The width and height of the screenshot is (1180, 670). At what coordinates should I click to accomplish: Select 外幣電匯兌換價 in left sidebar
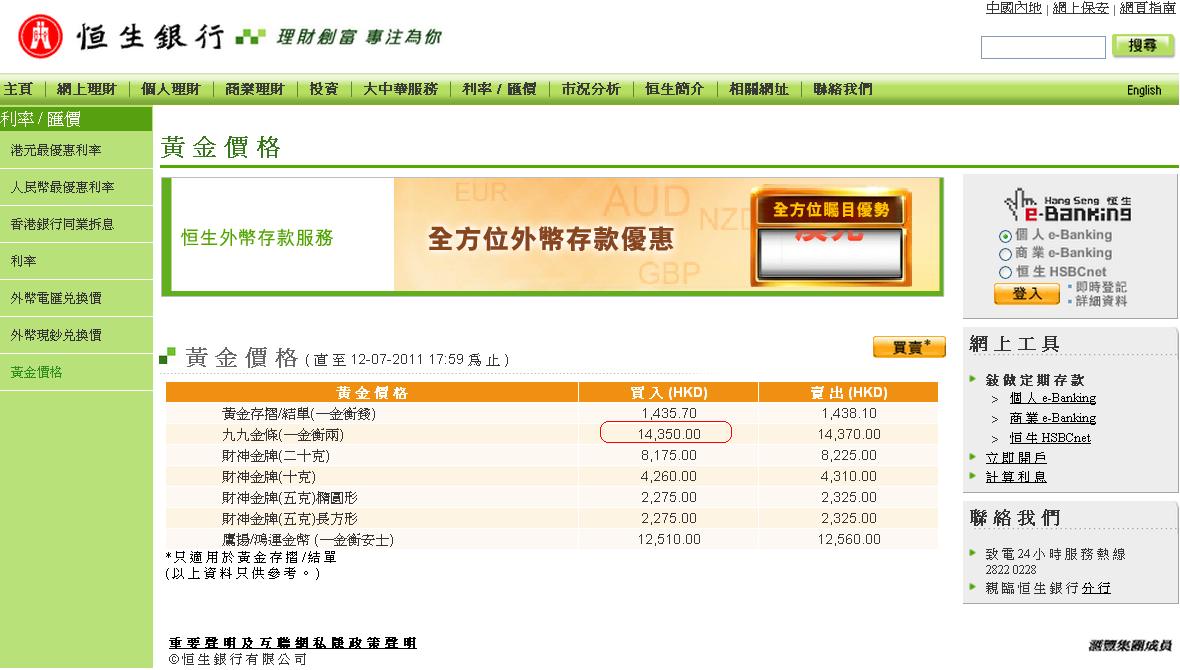point(56,298)
